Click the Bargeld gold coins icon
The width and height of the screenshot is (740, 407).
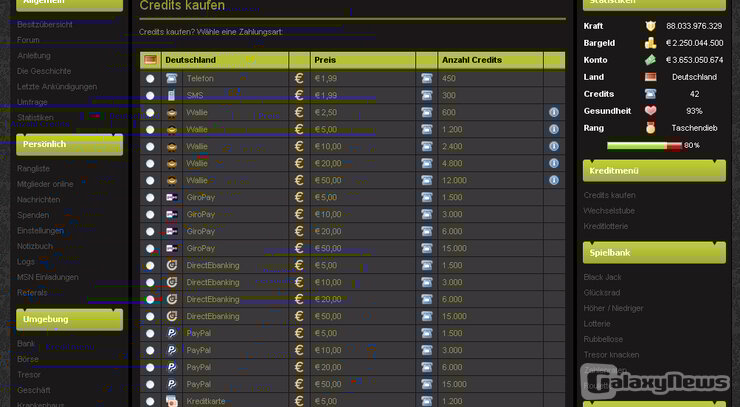[x=650, y=43]
